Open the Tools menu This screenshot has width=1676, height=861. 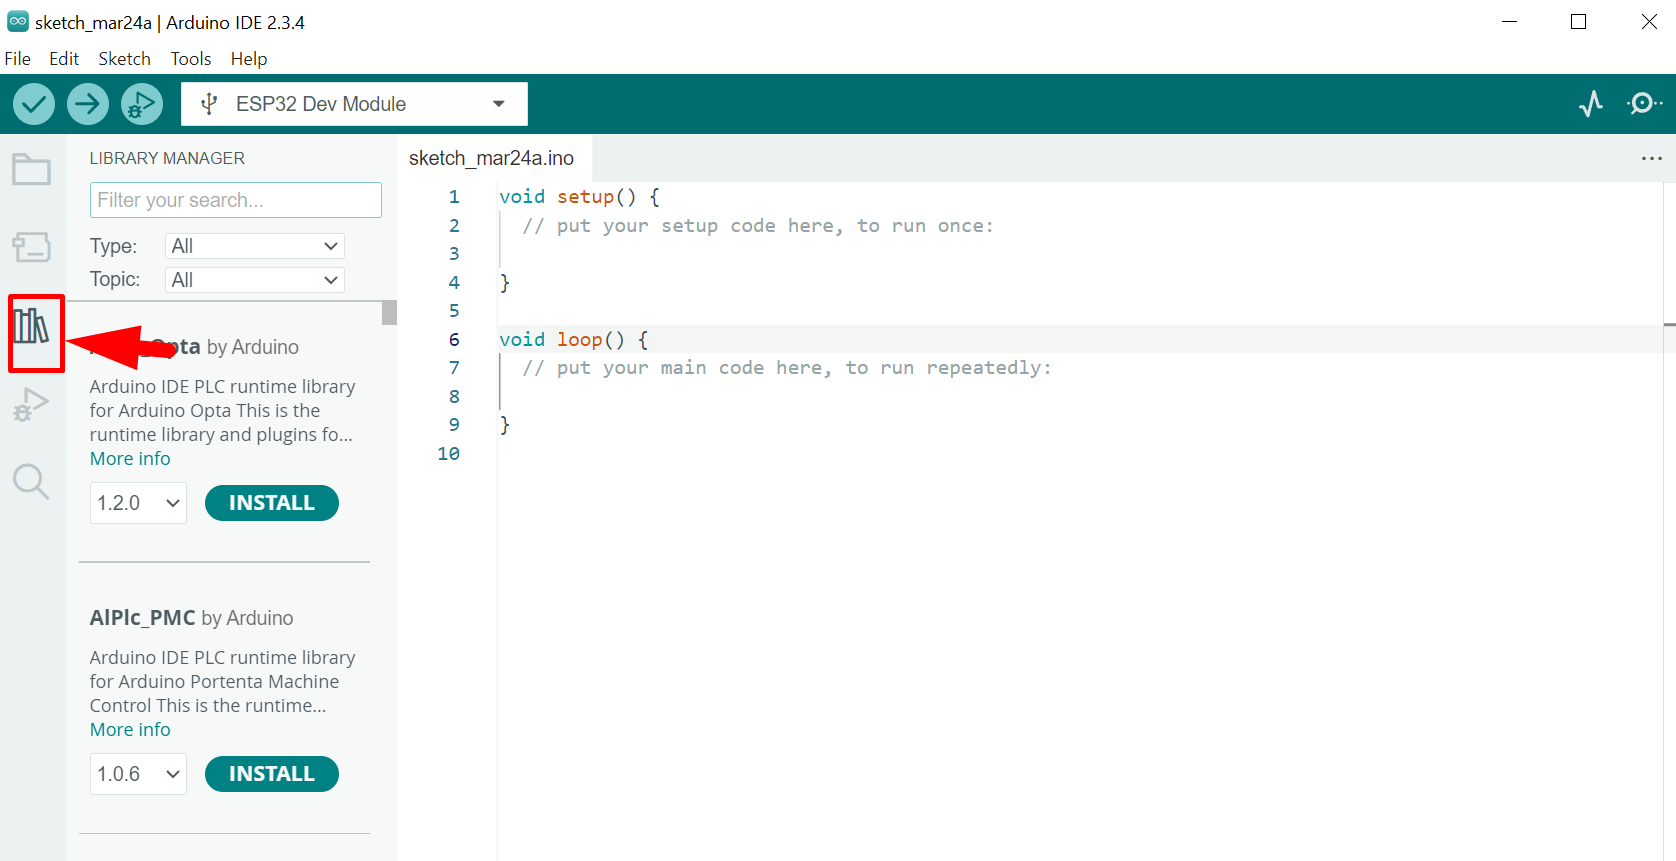tap(191, 59)
